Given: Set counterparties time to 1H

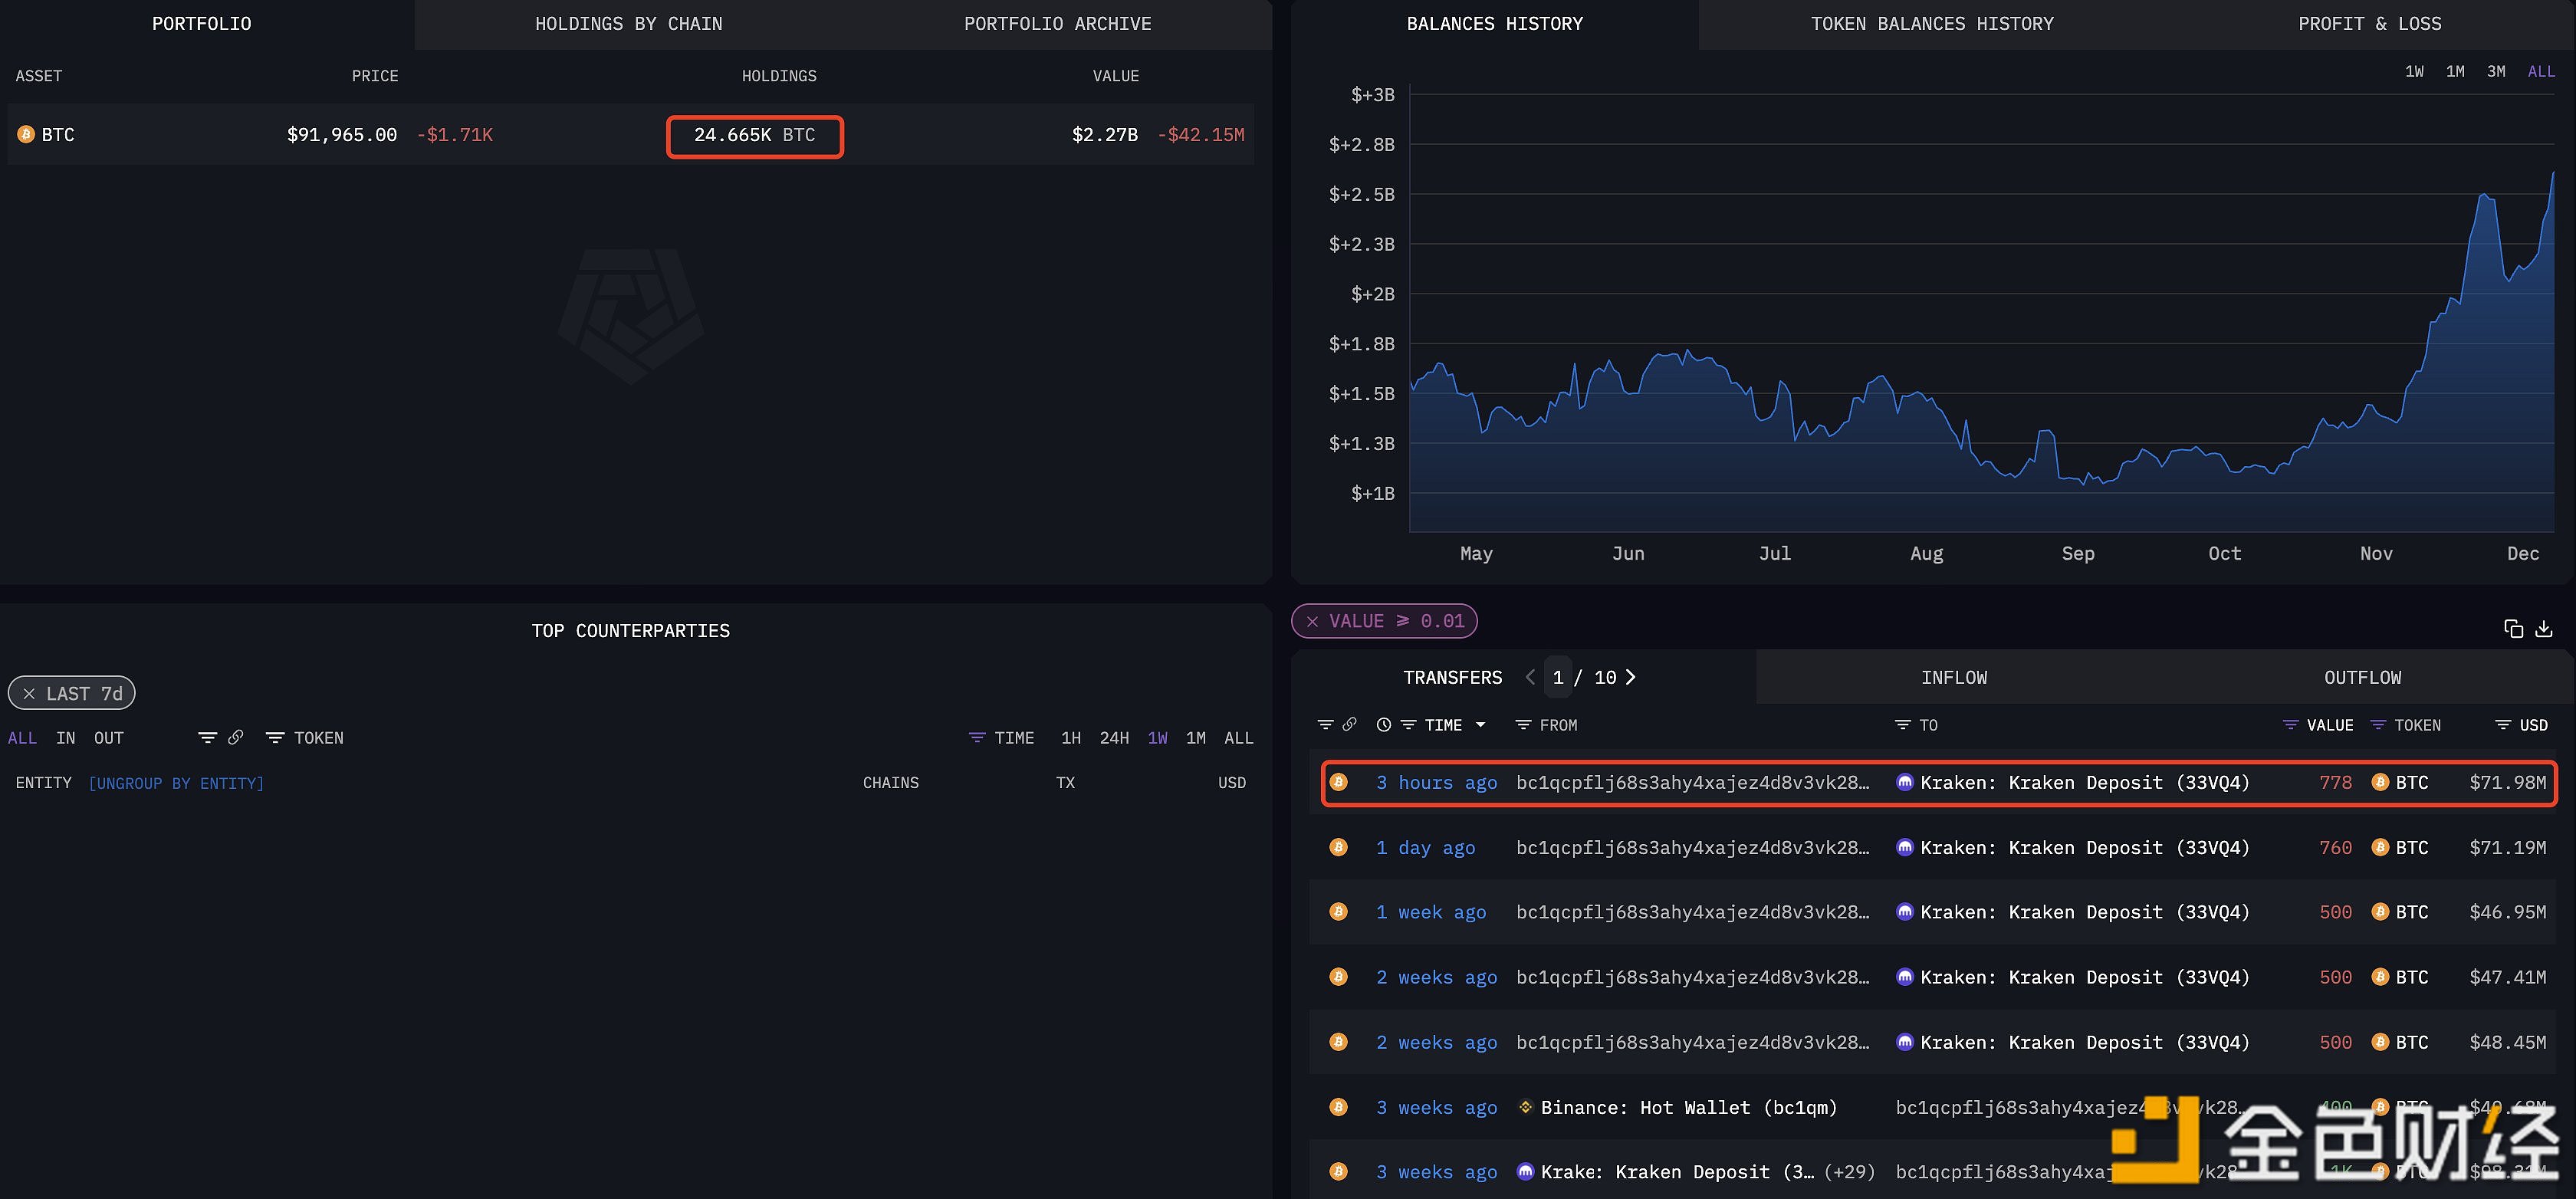Looking at the screenshot, I should [x=1071, y=738].
